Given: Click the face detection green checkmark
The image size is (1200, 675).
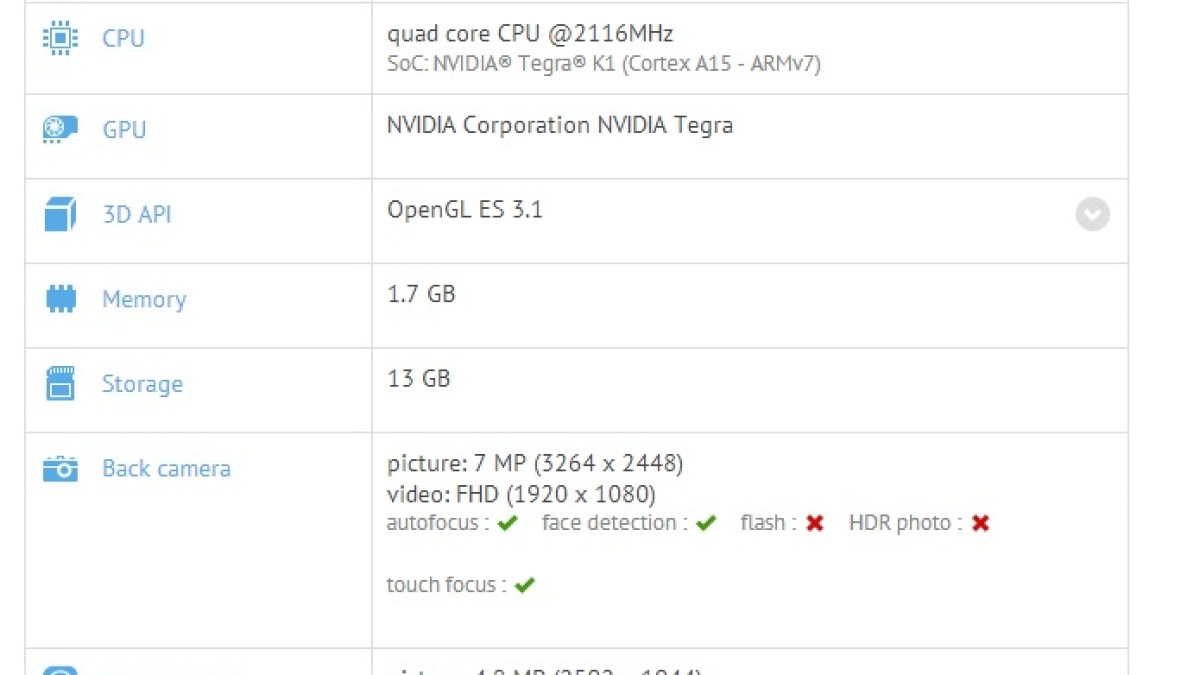Looking at the screenshot, I should coord(706,523).
